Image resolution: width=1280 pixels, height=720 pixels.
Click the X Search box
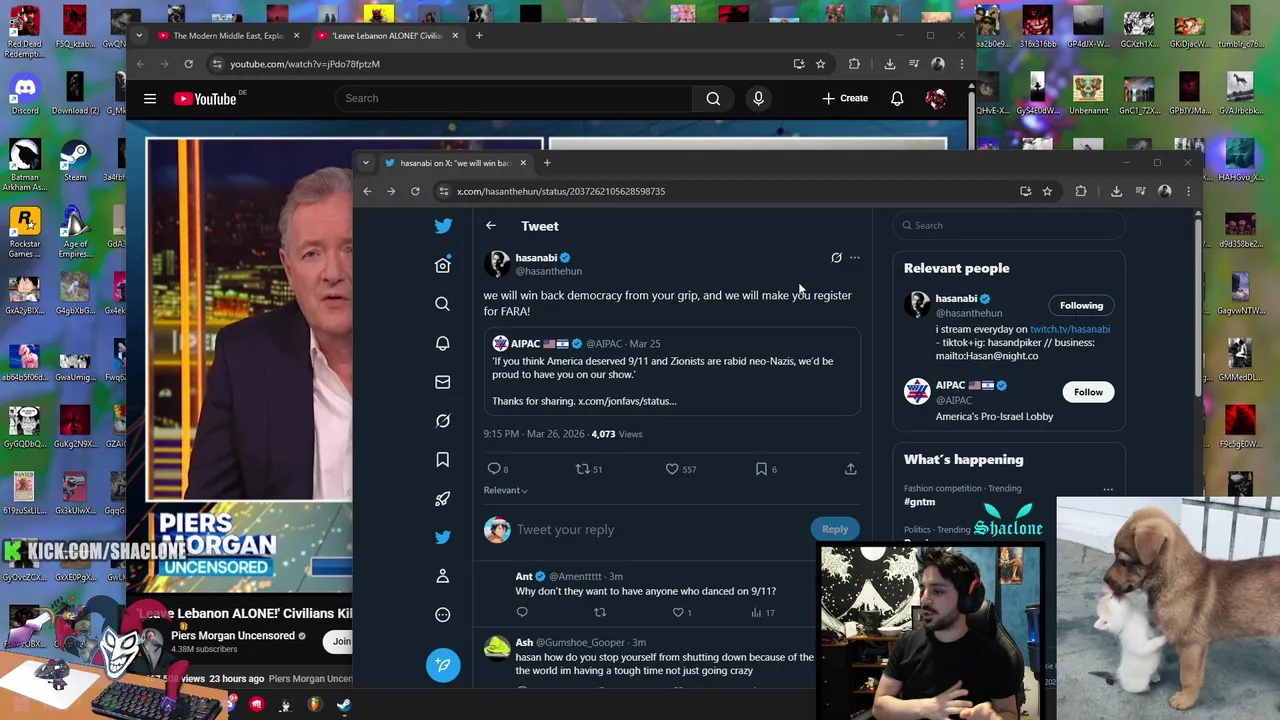tap(1009, 226)
